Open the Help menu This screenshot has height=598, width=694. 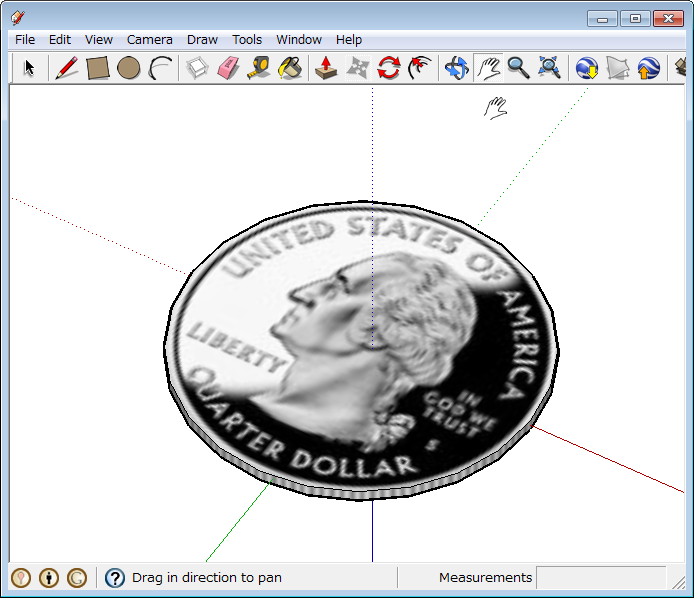349,40
